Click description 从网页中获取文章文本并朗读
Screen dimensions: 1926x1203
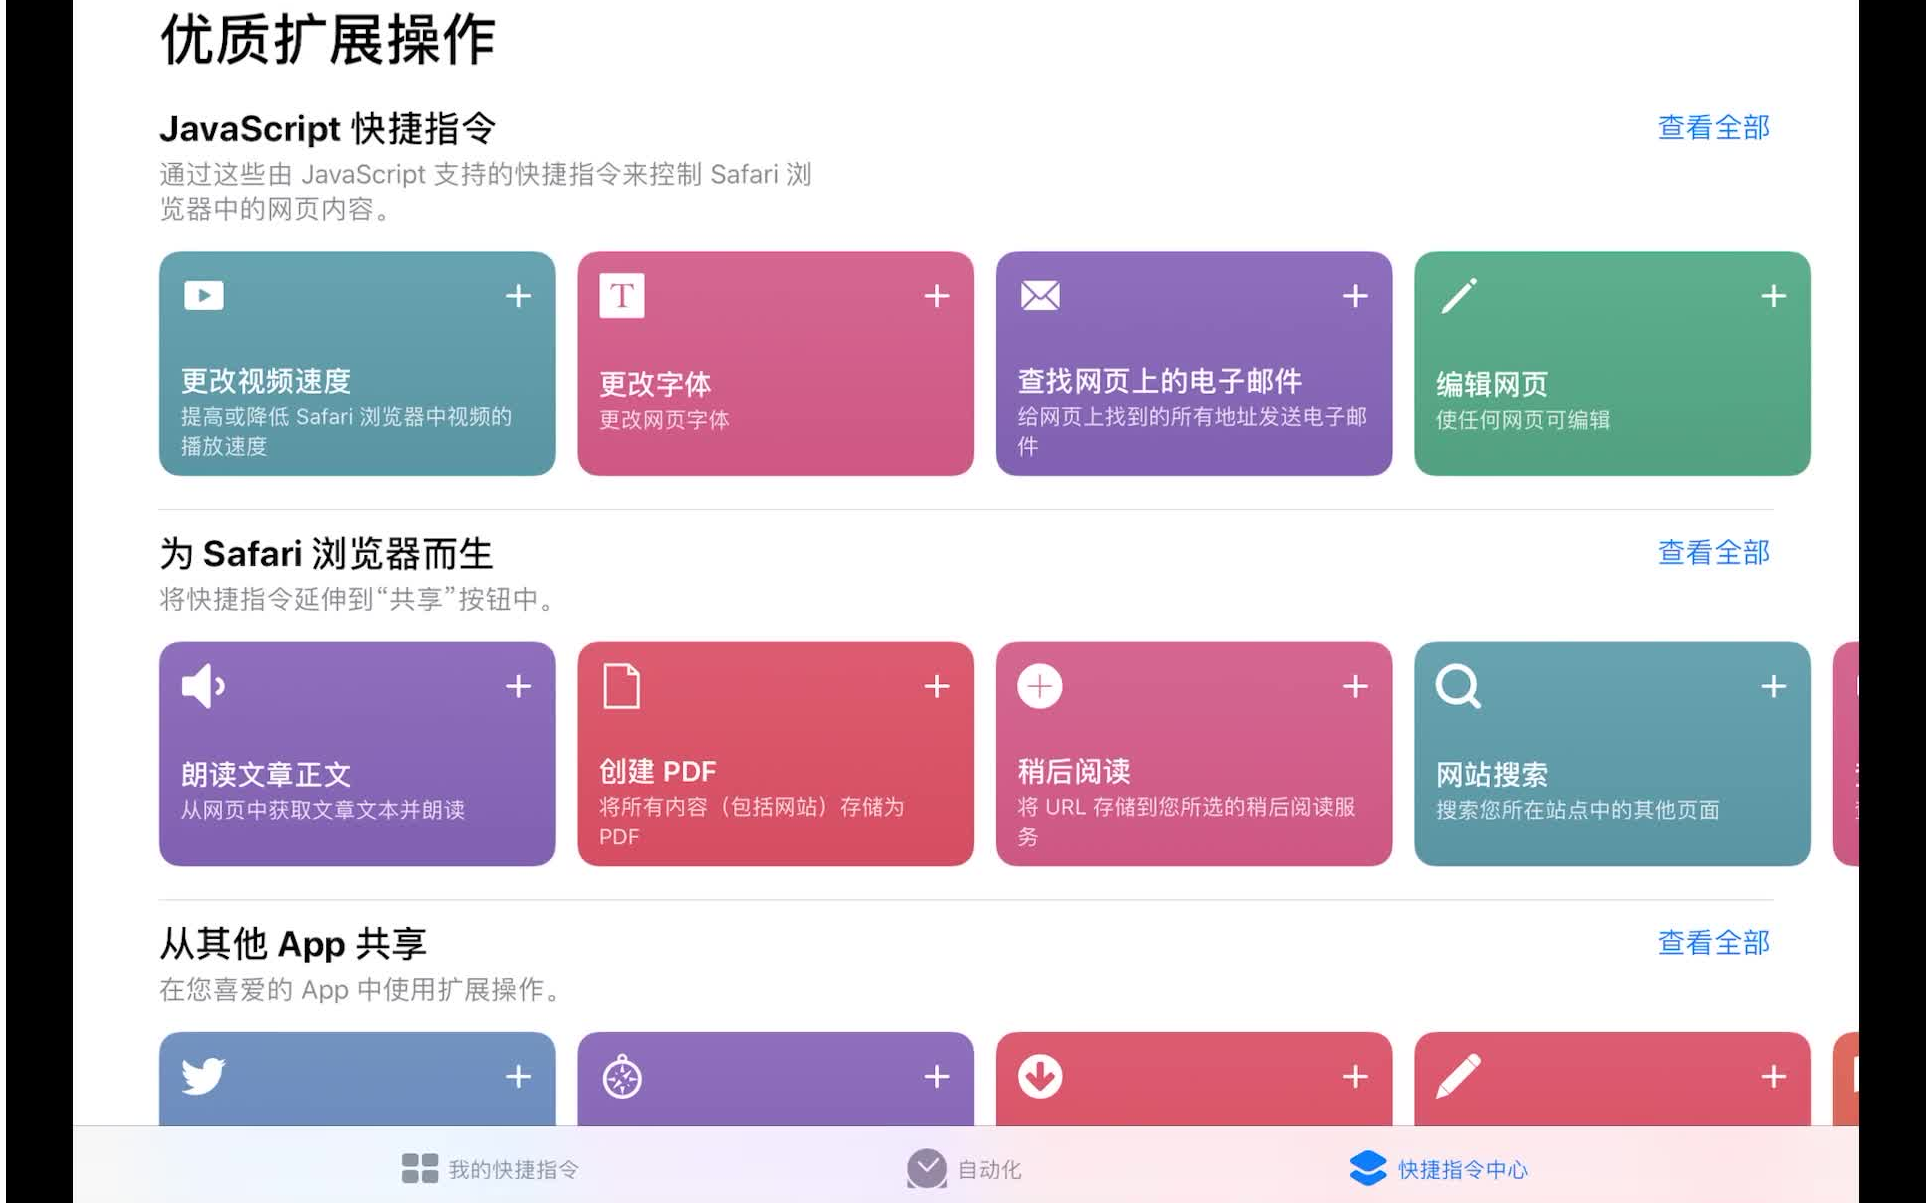click(x=323, y=810)
